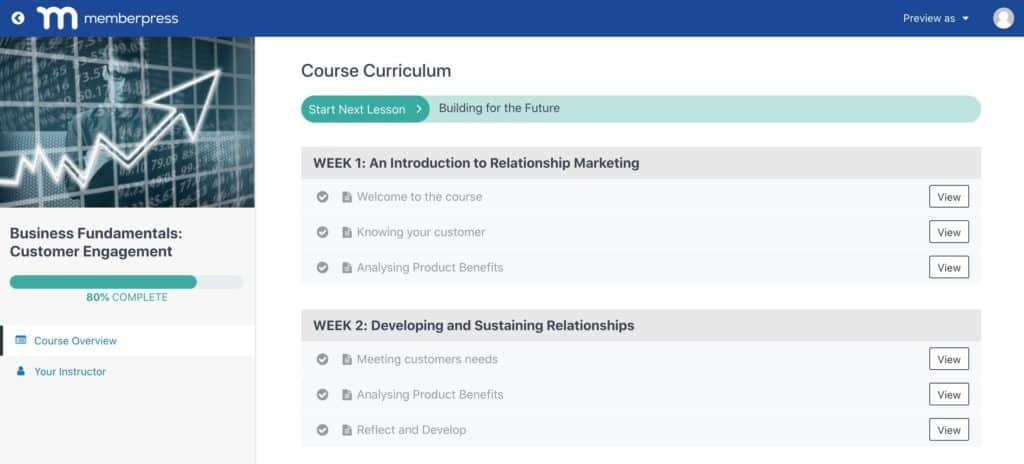Image resolution: width=1024 pixels, height=464 pixels.
Task: Click View button for Reflect and Develop
Action: [949, 430]
